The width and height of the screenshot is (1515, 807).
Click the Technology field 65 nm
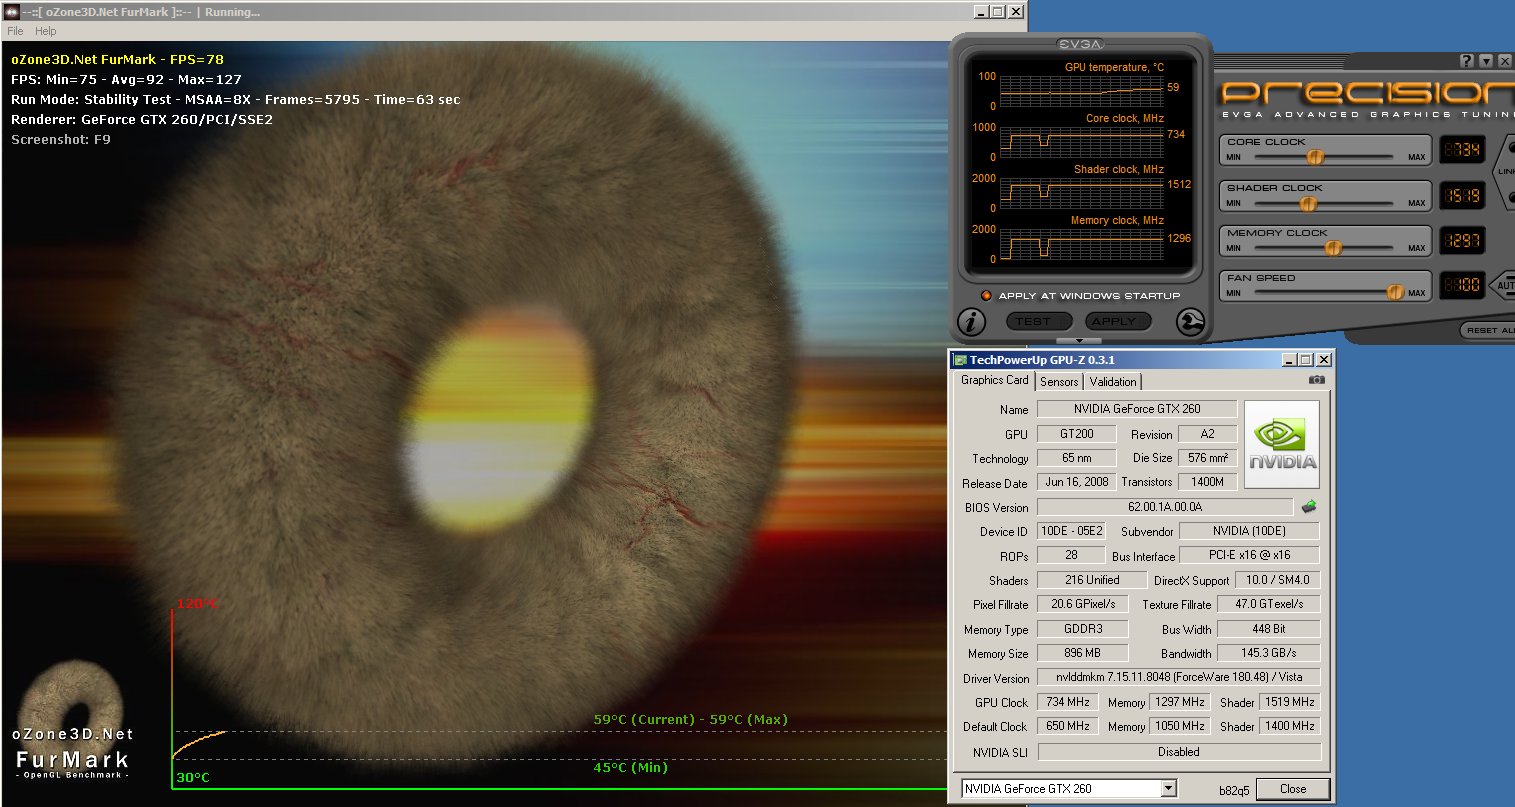click(x=1076, y=458)
